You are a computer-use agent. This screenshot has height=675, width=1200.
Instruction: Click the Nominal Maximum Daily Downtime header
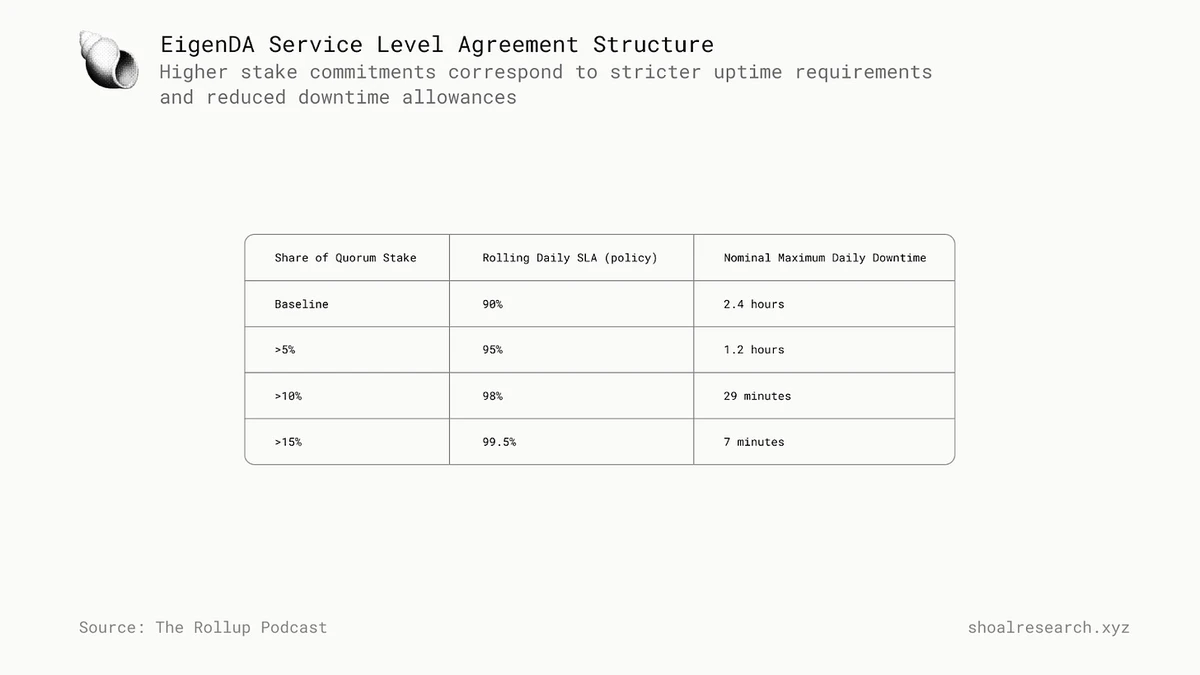pos(824,258)
